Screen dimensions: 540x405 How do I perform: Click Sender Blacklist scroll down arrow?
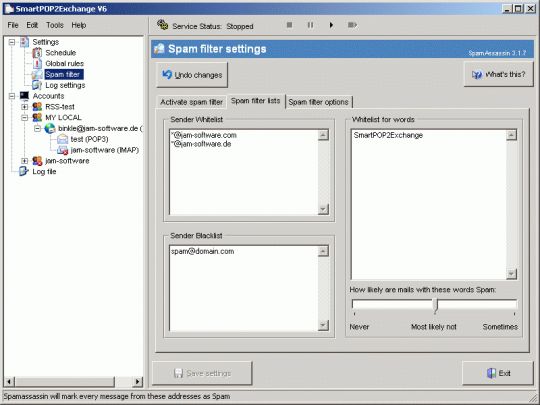[x=323, y=325]
